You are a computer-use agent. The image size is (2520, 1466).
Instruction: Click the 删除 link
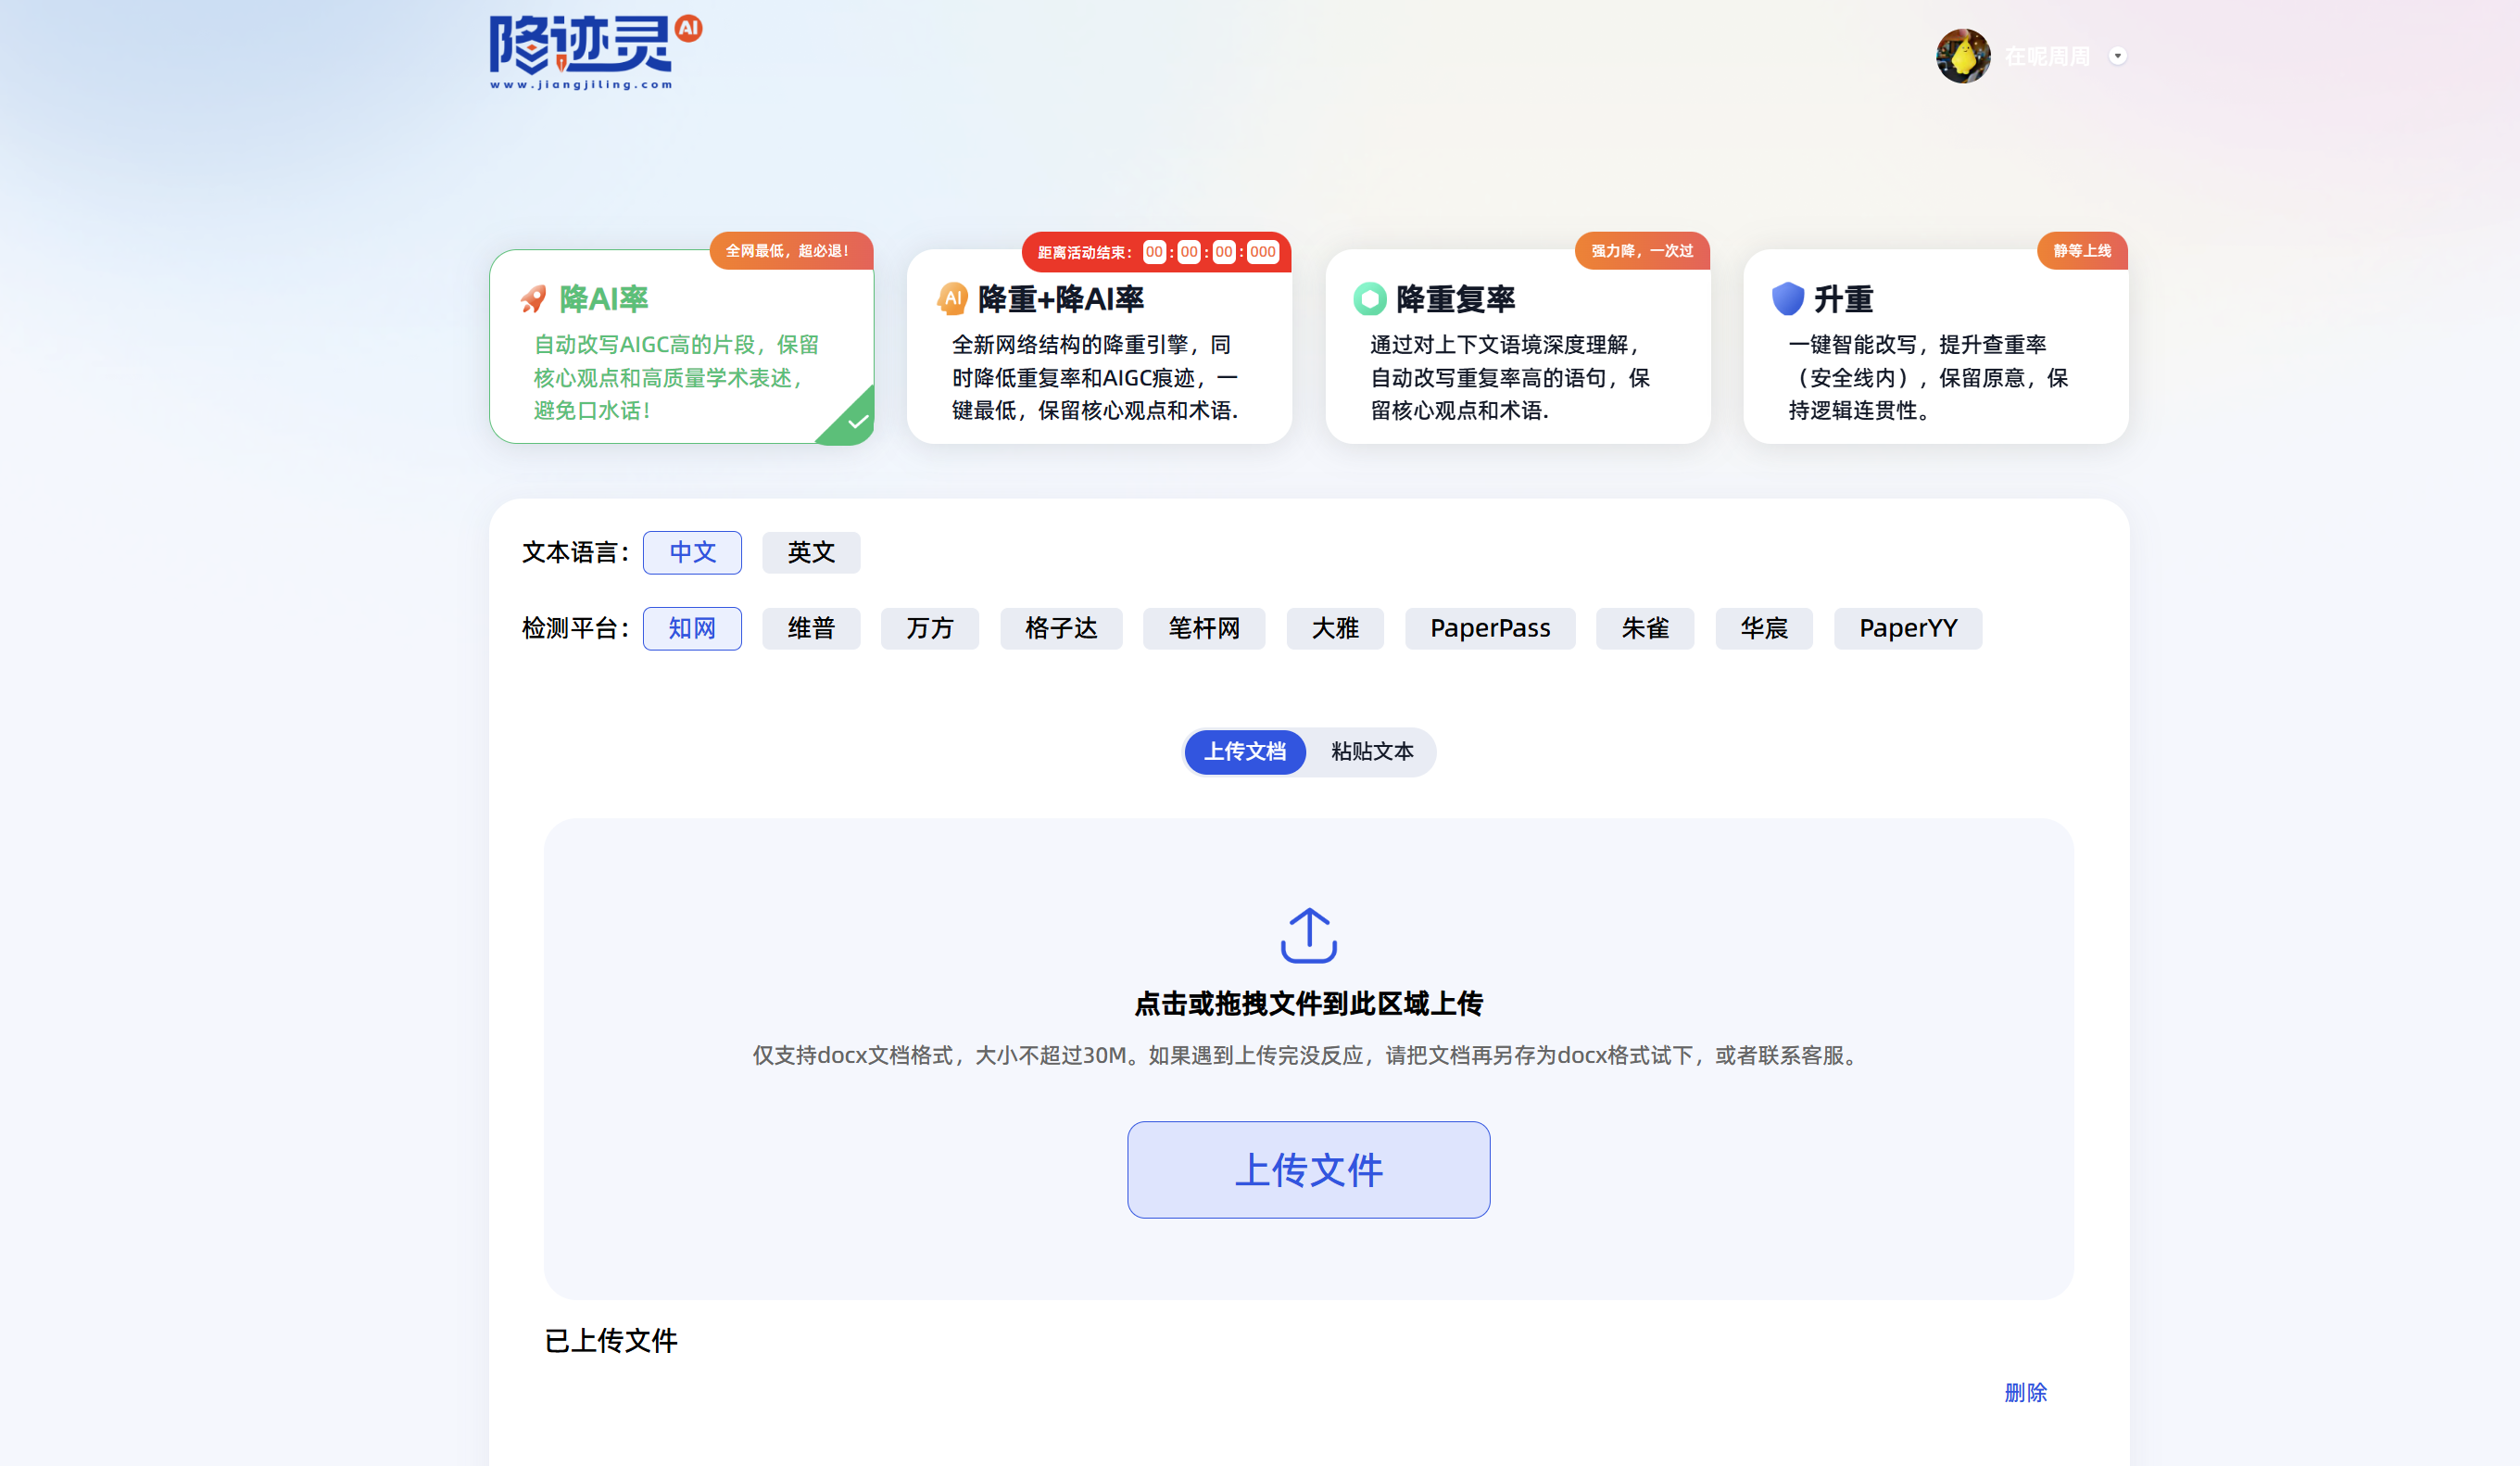2025,1392
